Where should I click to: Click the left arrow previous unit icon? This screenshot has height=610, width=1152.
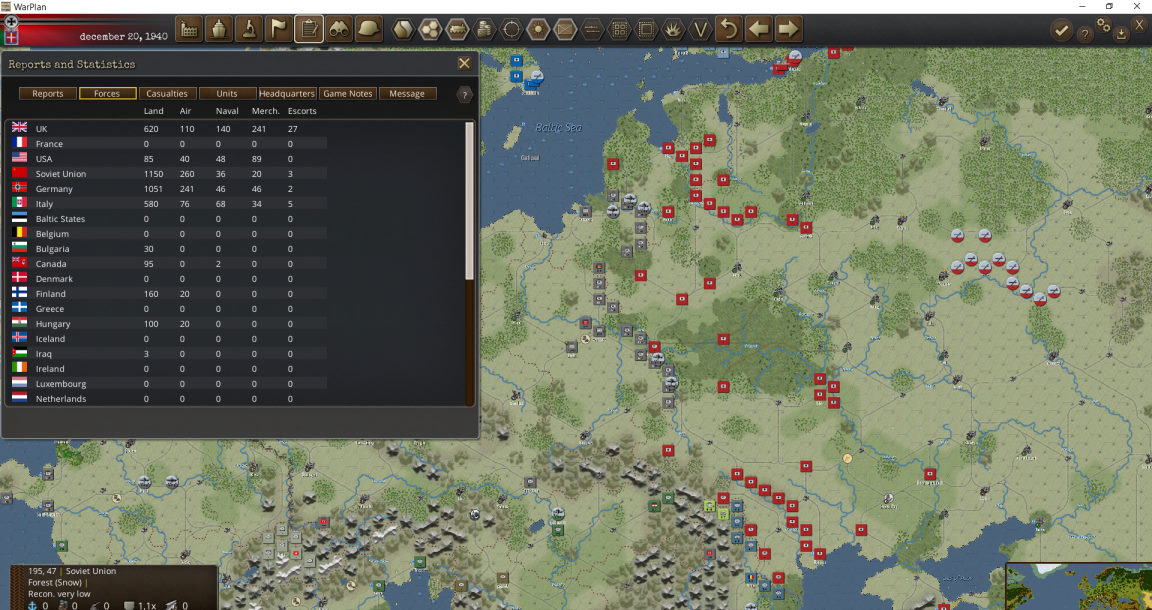click(759, 30)
